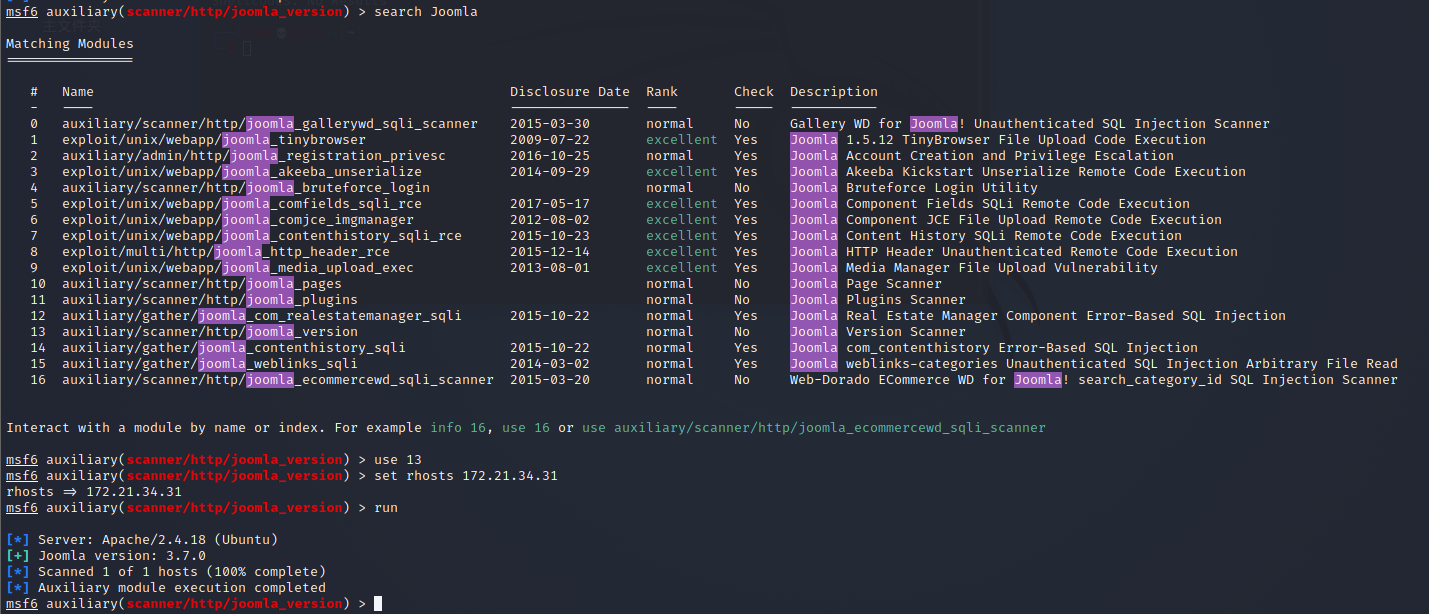Select the 'set rhosts 172.21.34.31' command
Viewport: 1429px width, 614px height.
coord(466,476)
